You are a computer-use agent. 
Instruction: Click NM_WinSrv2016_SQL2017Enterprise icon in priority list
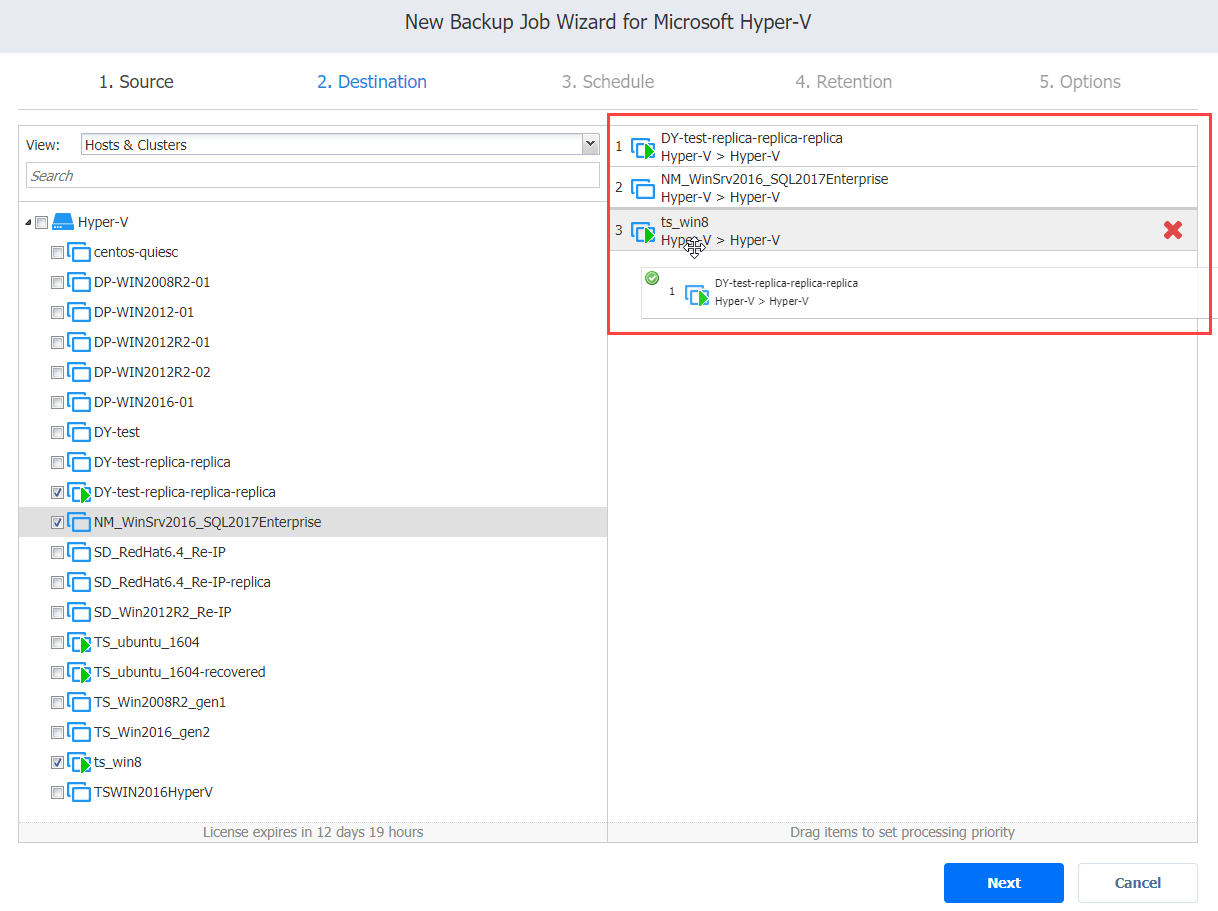pos(643,187)
